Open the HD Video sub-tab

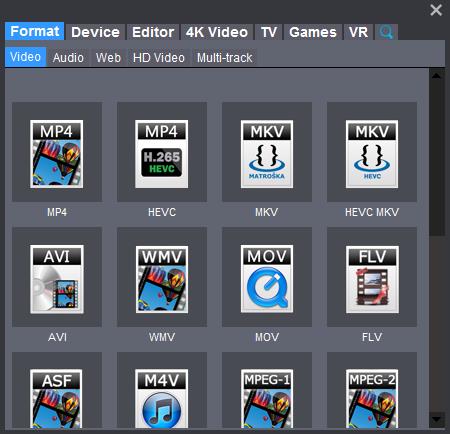pos(159,58)
